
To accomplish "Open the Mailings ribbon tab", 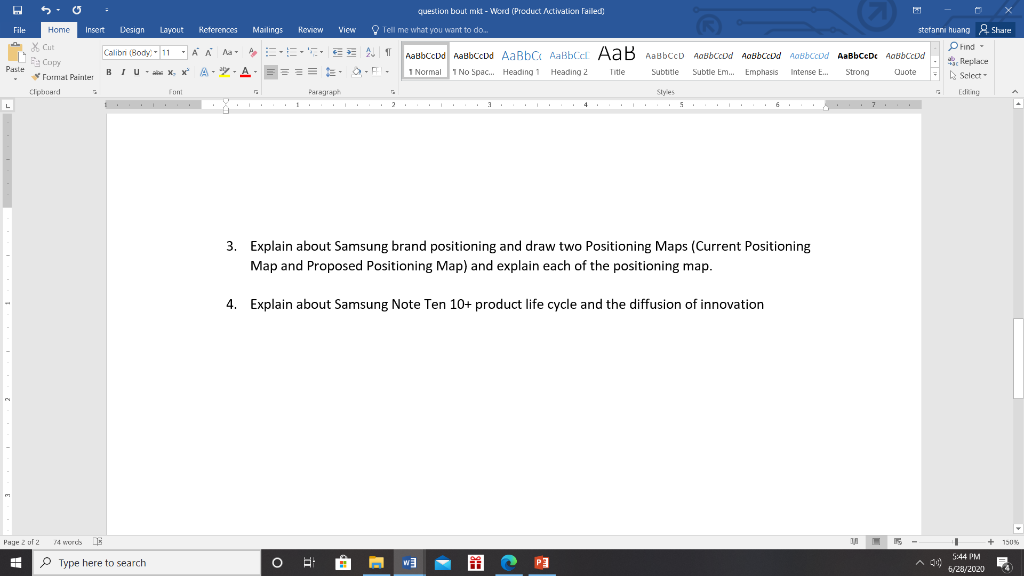I will pyautogui.click(x=266, y=30).
